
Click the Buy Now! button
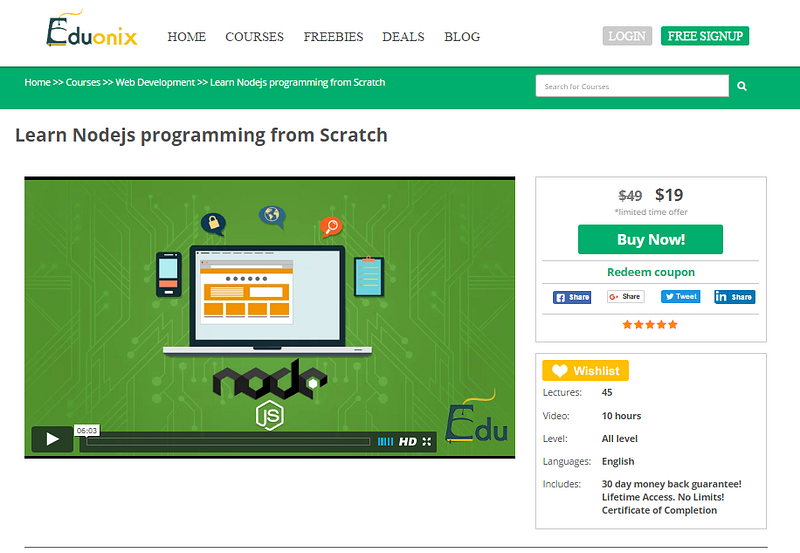click(x=651, y=240)
